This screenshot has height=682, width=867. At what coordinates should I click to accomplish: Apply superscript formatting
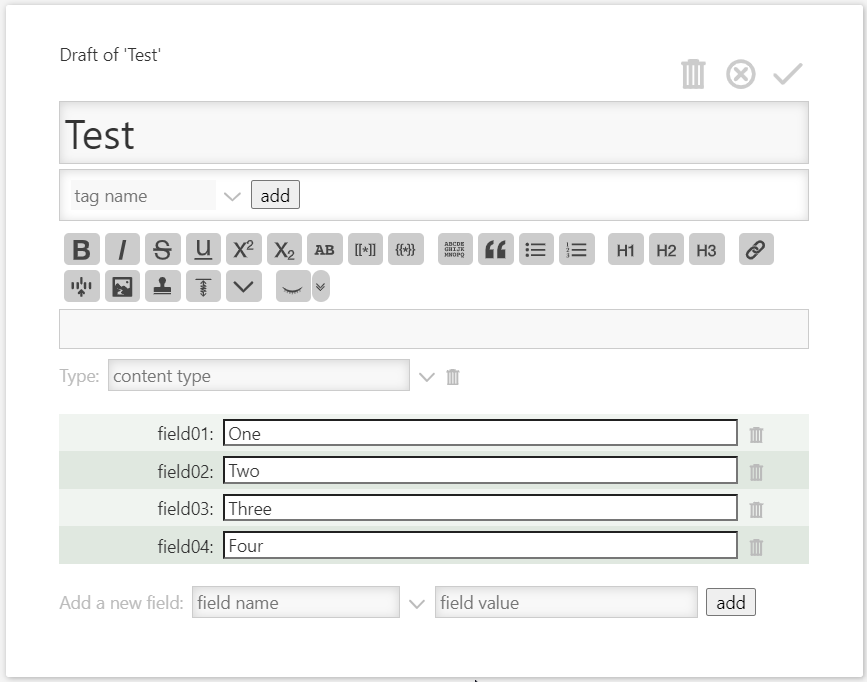click(243, 249)
